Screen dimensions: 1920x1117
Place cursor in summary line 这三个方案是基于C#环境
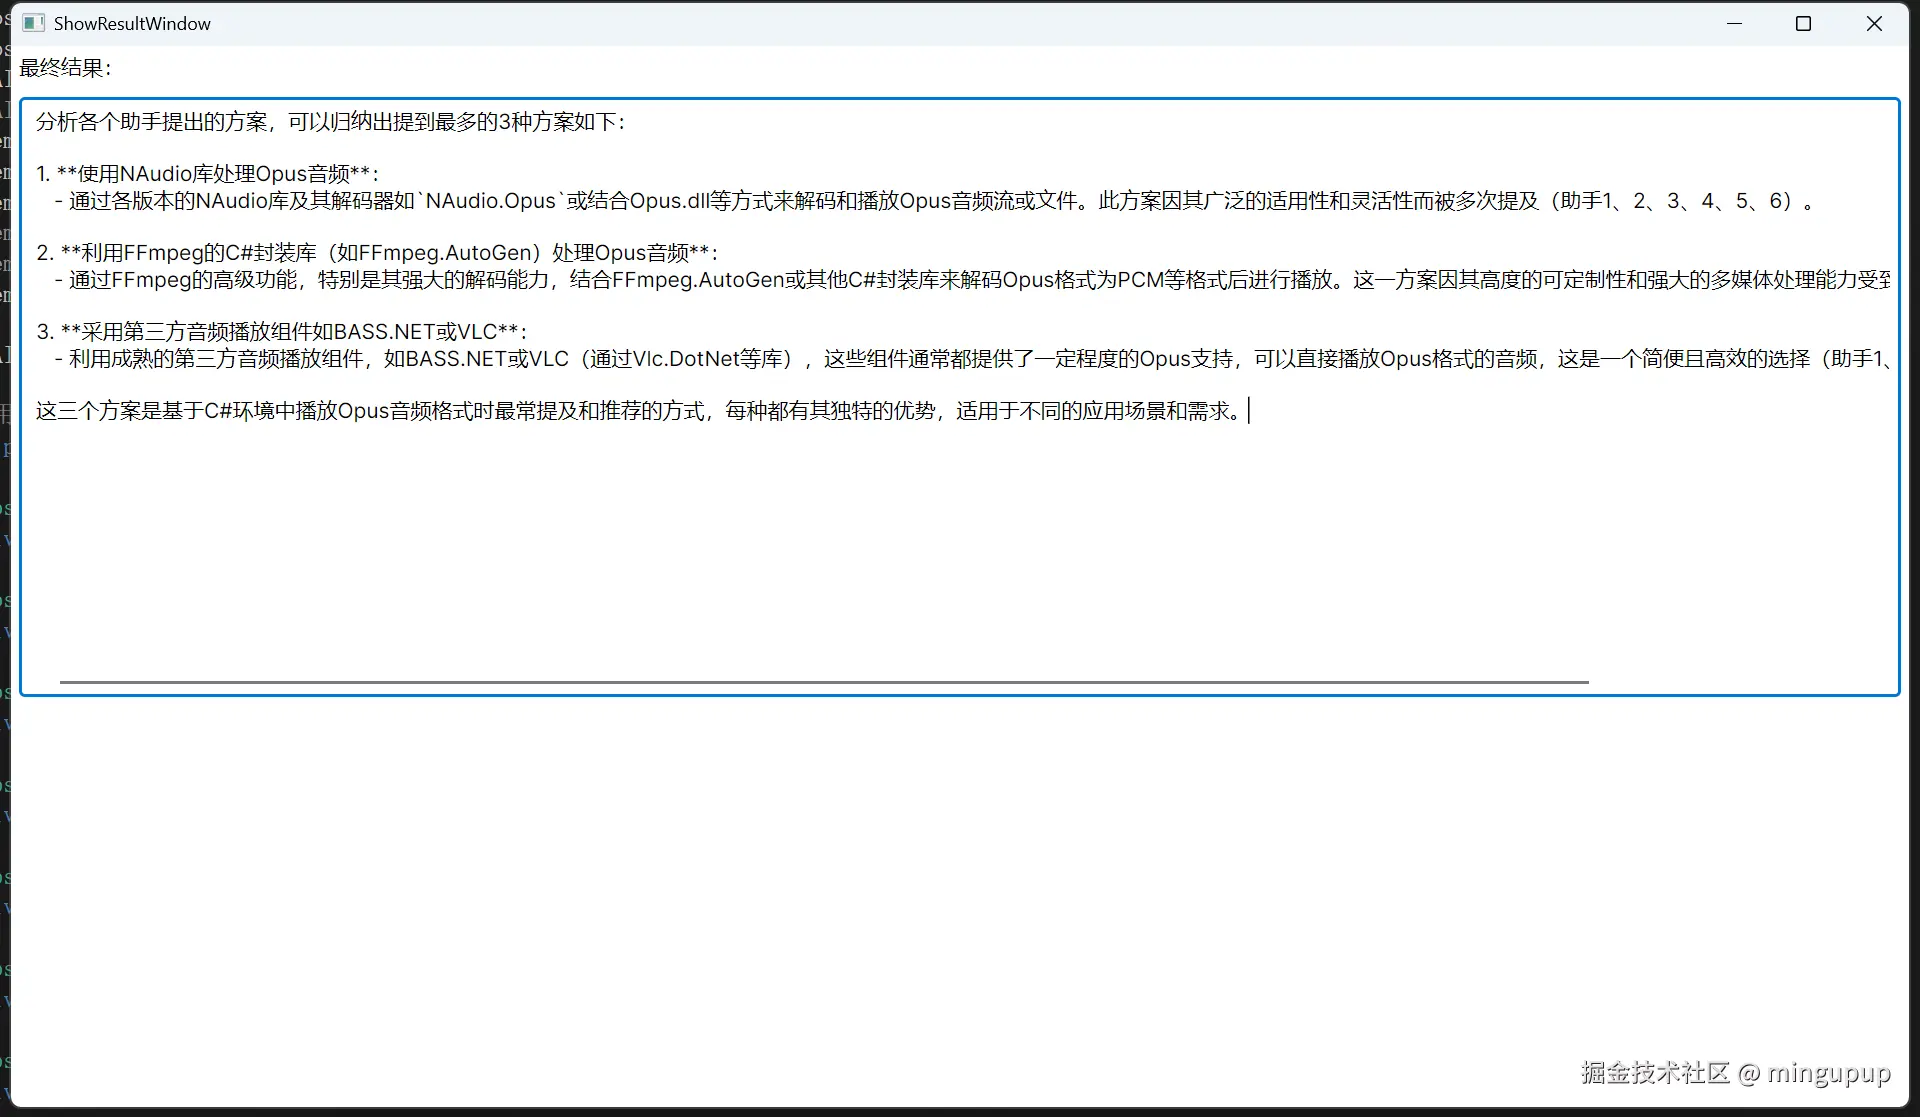(640, 411)
